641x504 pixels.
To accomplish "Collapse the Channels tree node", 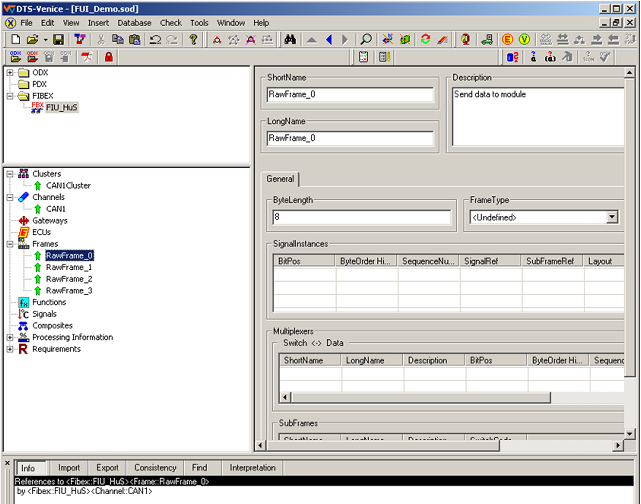I will point(10,197).
